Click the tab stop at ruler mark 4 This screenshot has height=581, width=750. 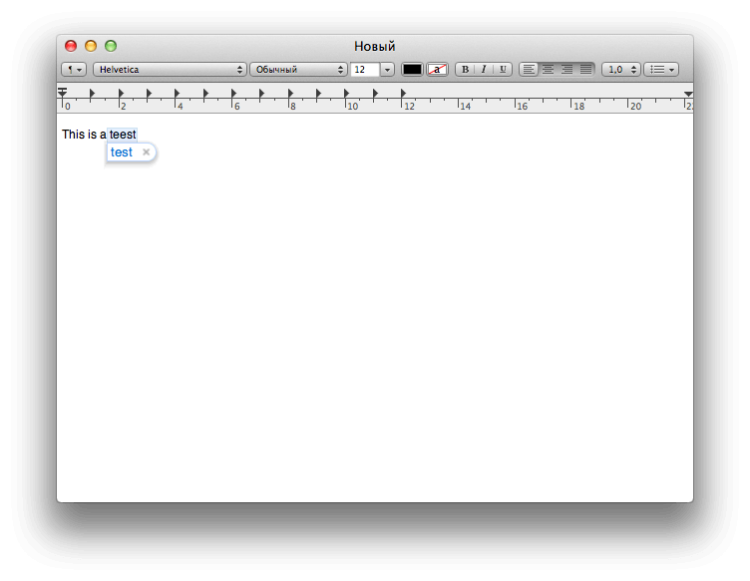(177, 93)
